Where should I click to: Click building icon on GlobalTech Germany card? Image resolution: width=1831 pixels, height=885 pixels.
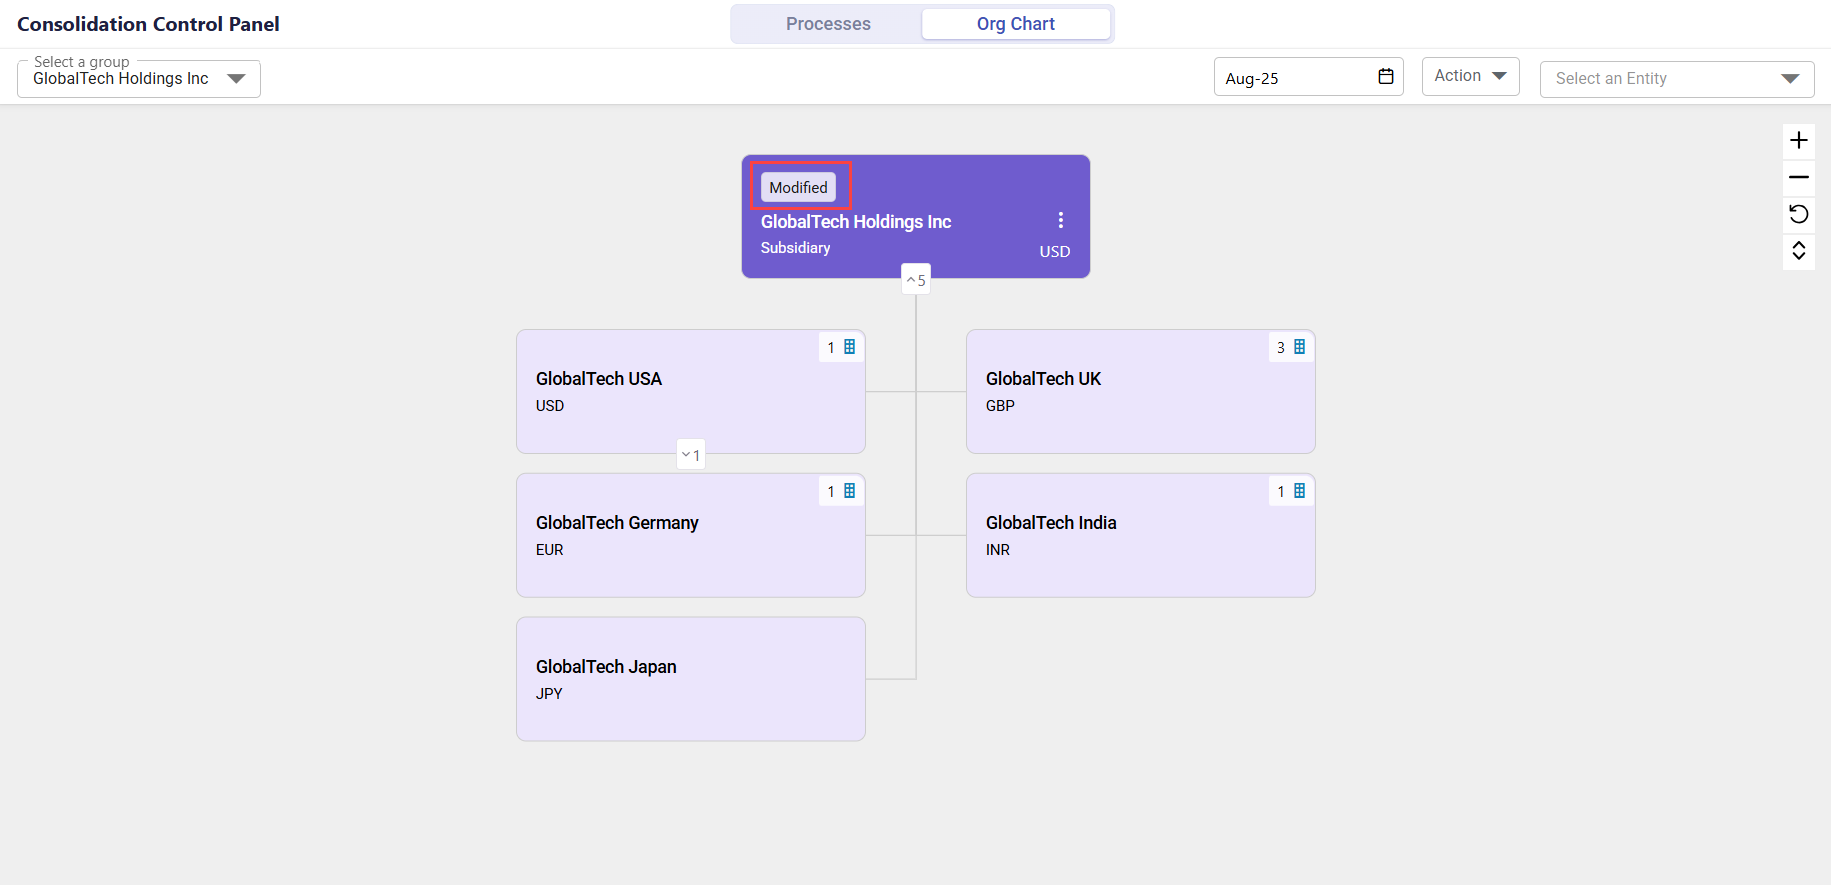(x=849, y=491)
